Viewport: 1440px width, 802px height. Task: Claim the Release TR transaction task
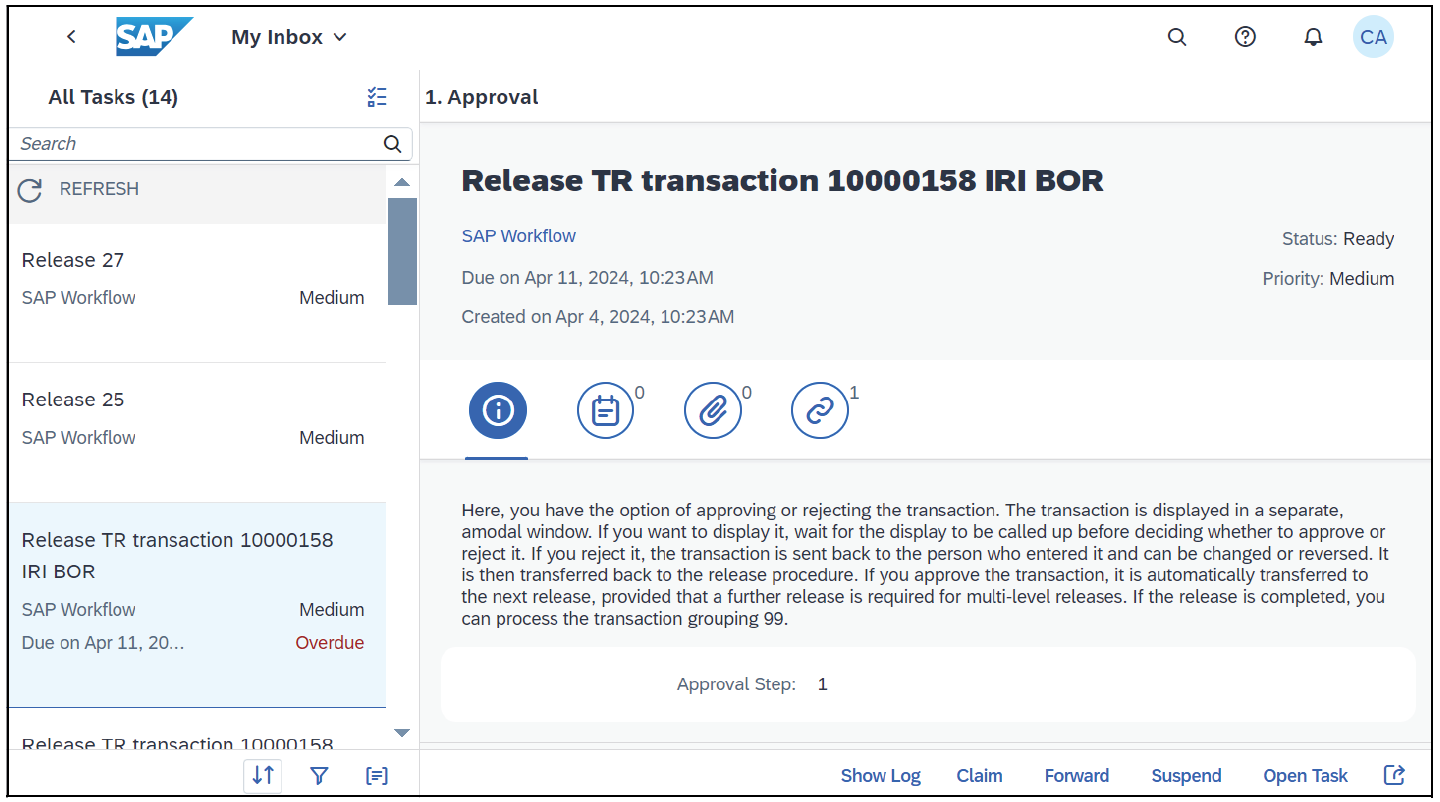(x=979, y=775)
